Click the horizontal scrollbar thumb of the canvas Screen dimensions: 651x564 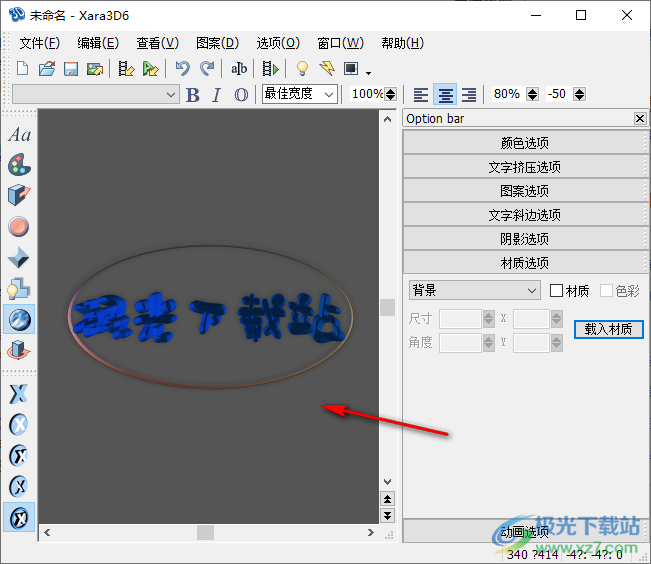point(205,532)
